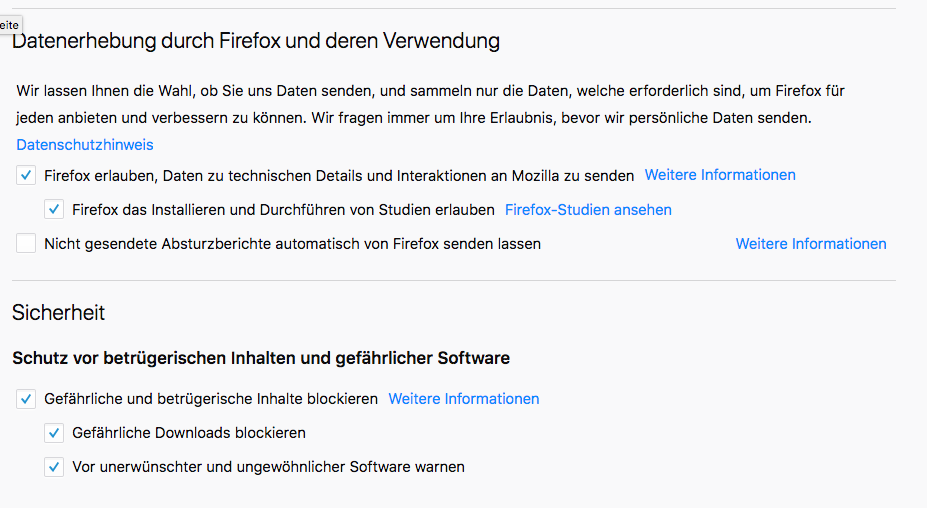Image resolution: width=927 pixels, height=508 pixels.
Task: Click the Schutz vor betrügerischen Inhalten subheading
Action: pyautogui.click(x=261, y=358)
